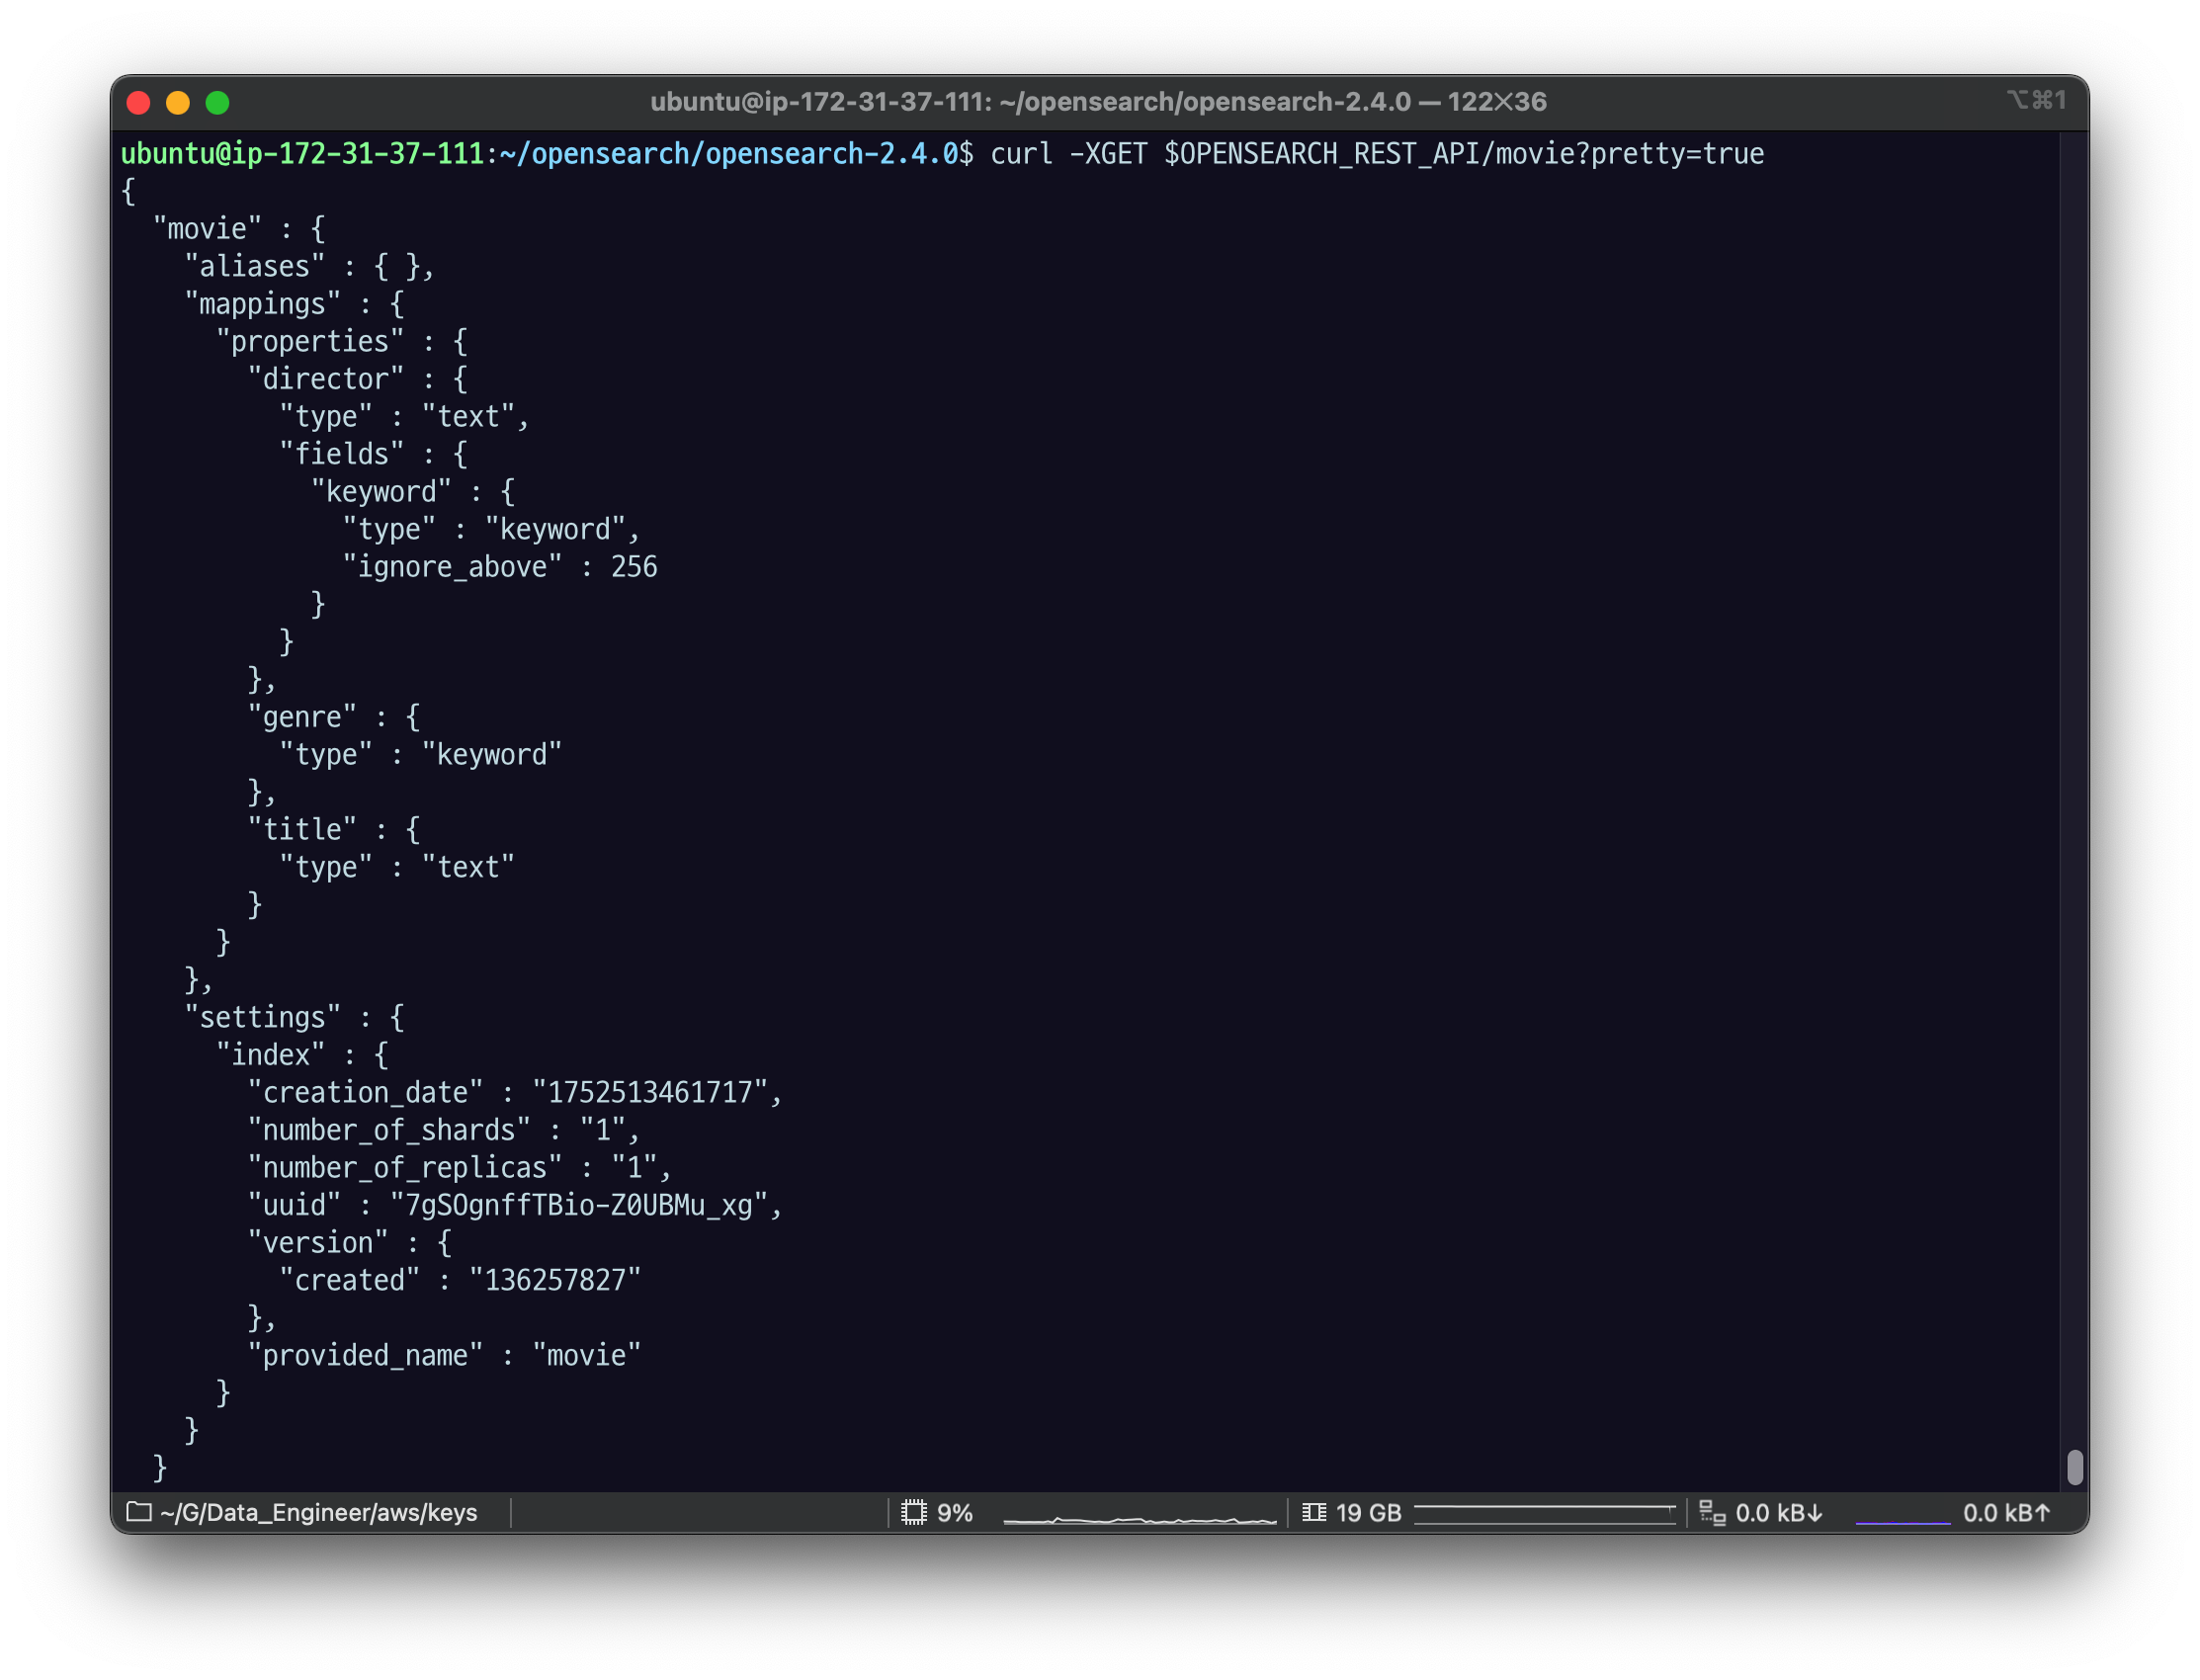
Task: Click the ⌥⌘1 window shortcut indicator
Action: [2036, 100]
